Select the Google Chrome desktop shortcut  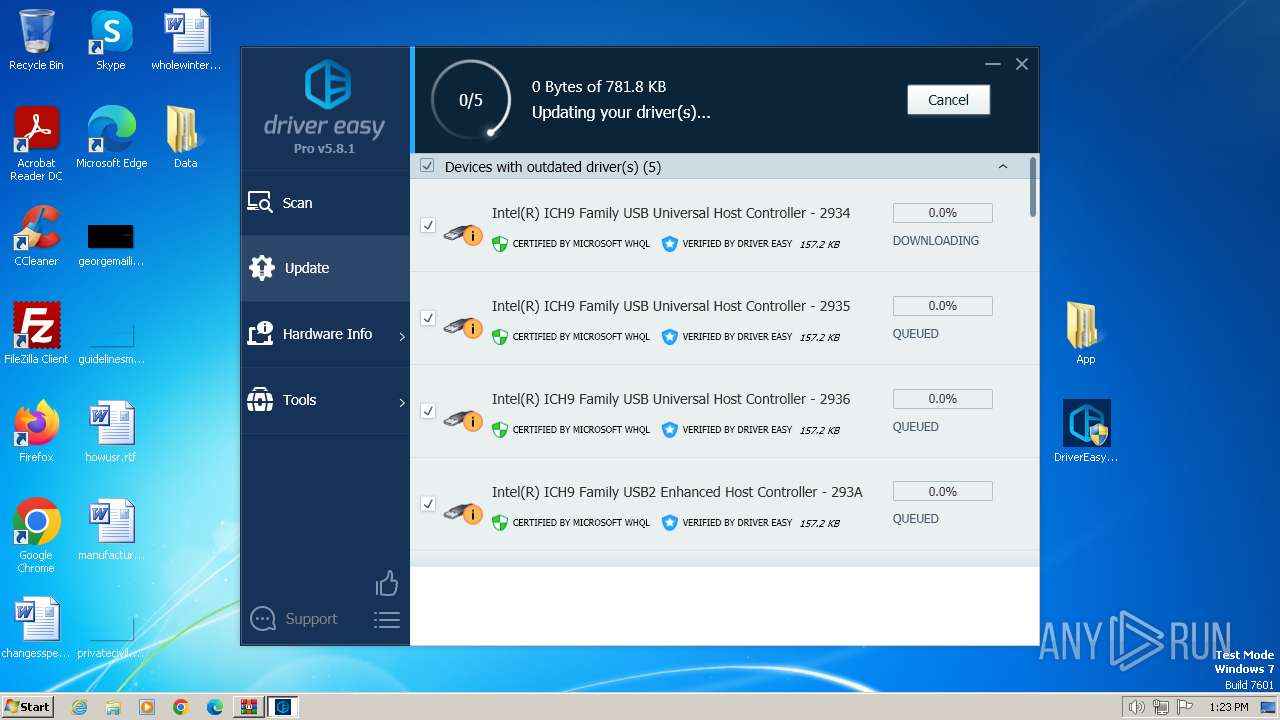(x=36, y=536)
